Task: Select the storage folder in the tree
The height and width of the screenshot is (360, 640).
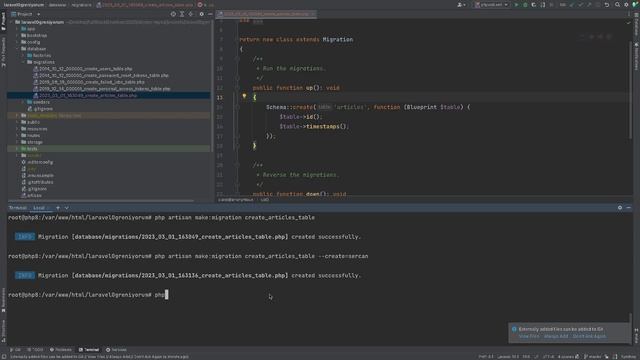Action: click(31, 142)
